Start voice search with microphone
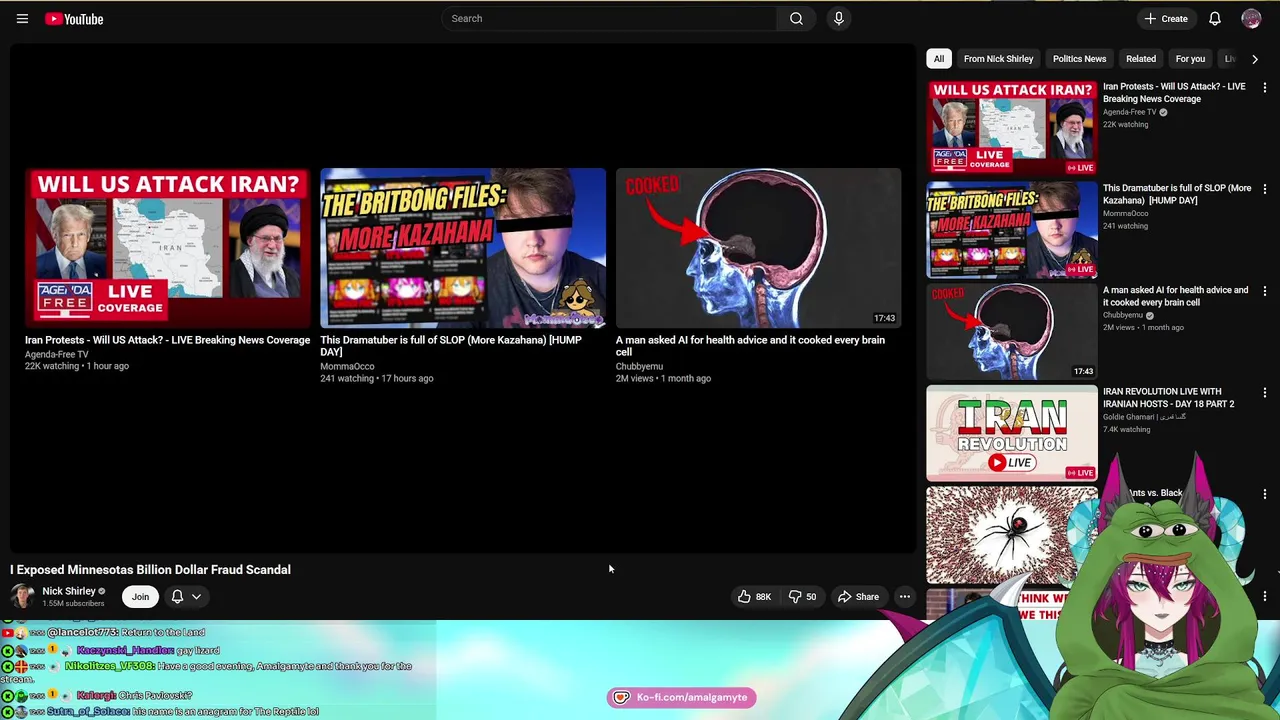 pos(839,18)
